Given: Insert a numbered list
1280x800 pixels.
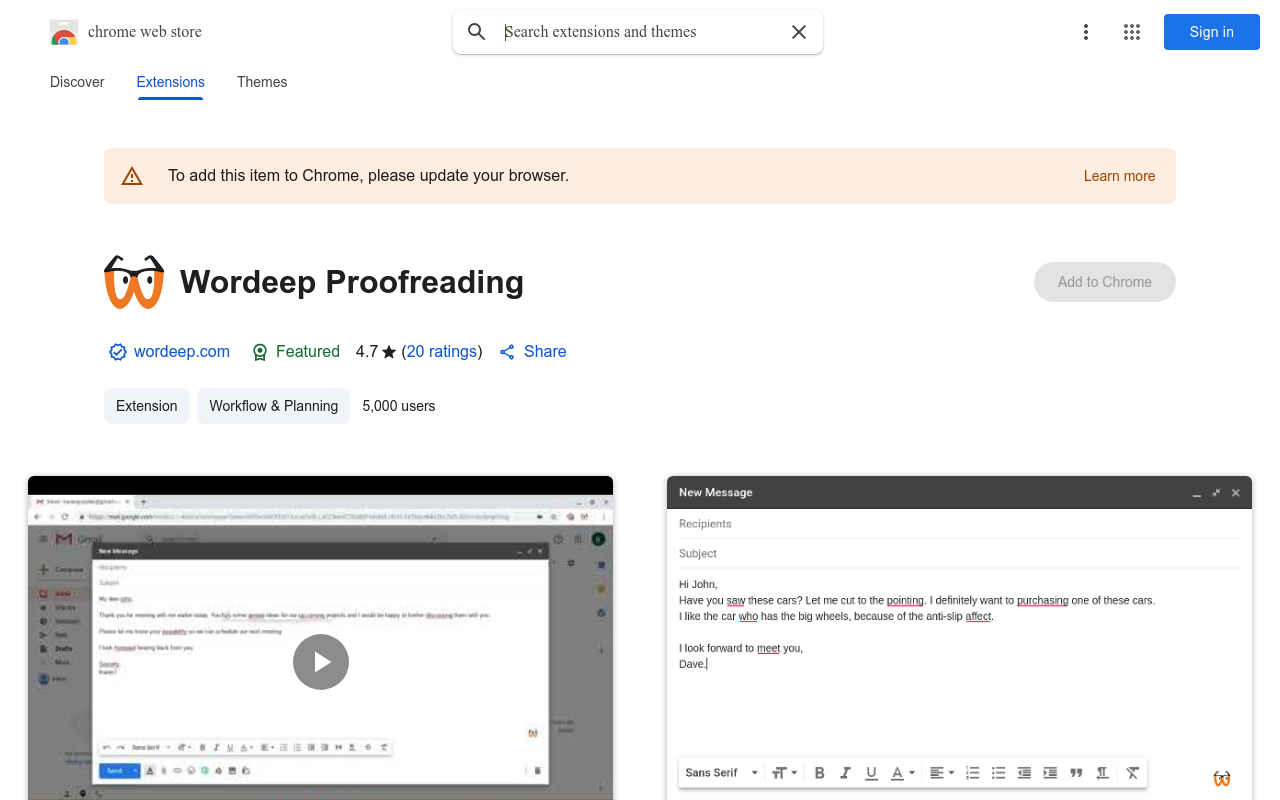Looking at the screenshot, I should (973, 773).
